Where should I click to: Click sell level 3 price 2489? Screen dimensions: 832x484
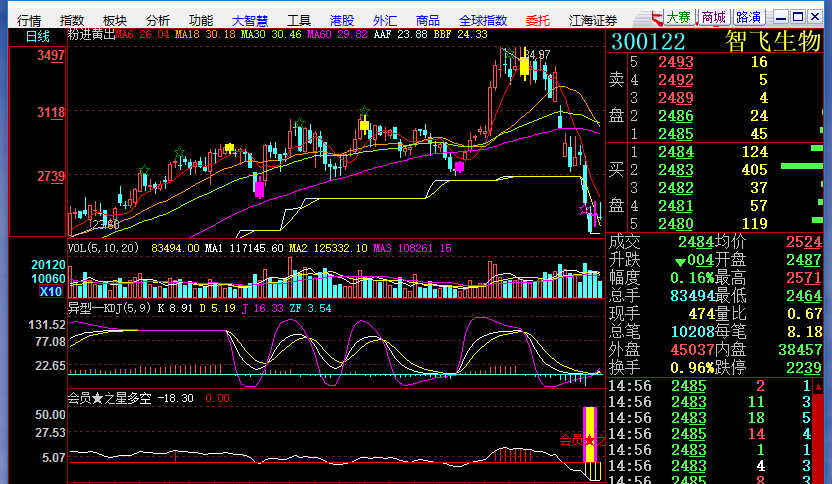675,98
